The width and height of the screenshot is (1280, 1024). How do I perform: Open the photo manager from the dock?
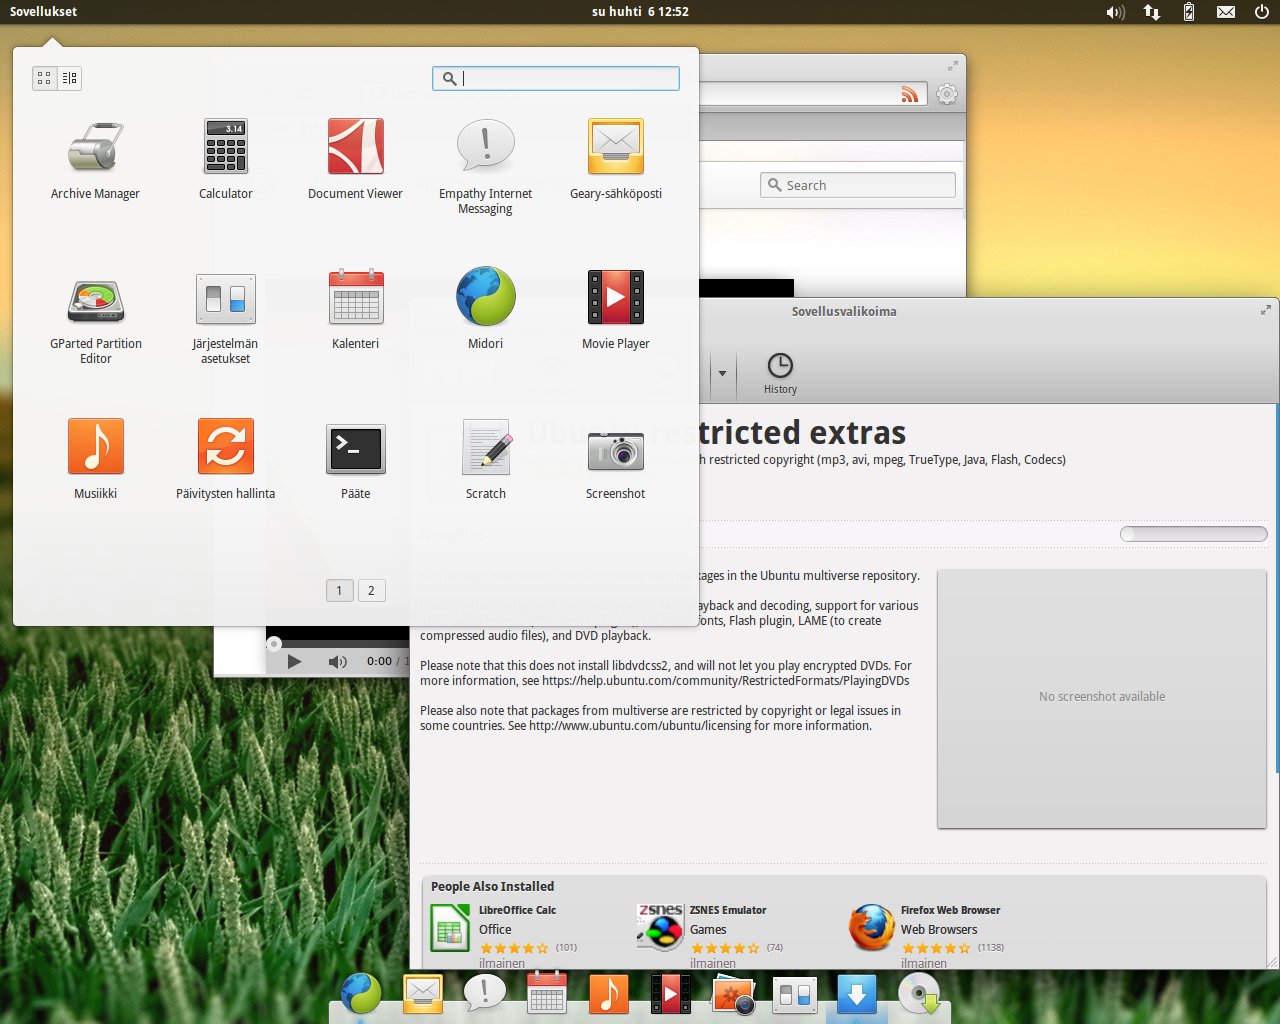pyautogui.click(x=733, y=996)
